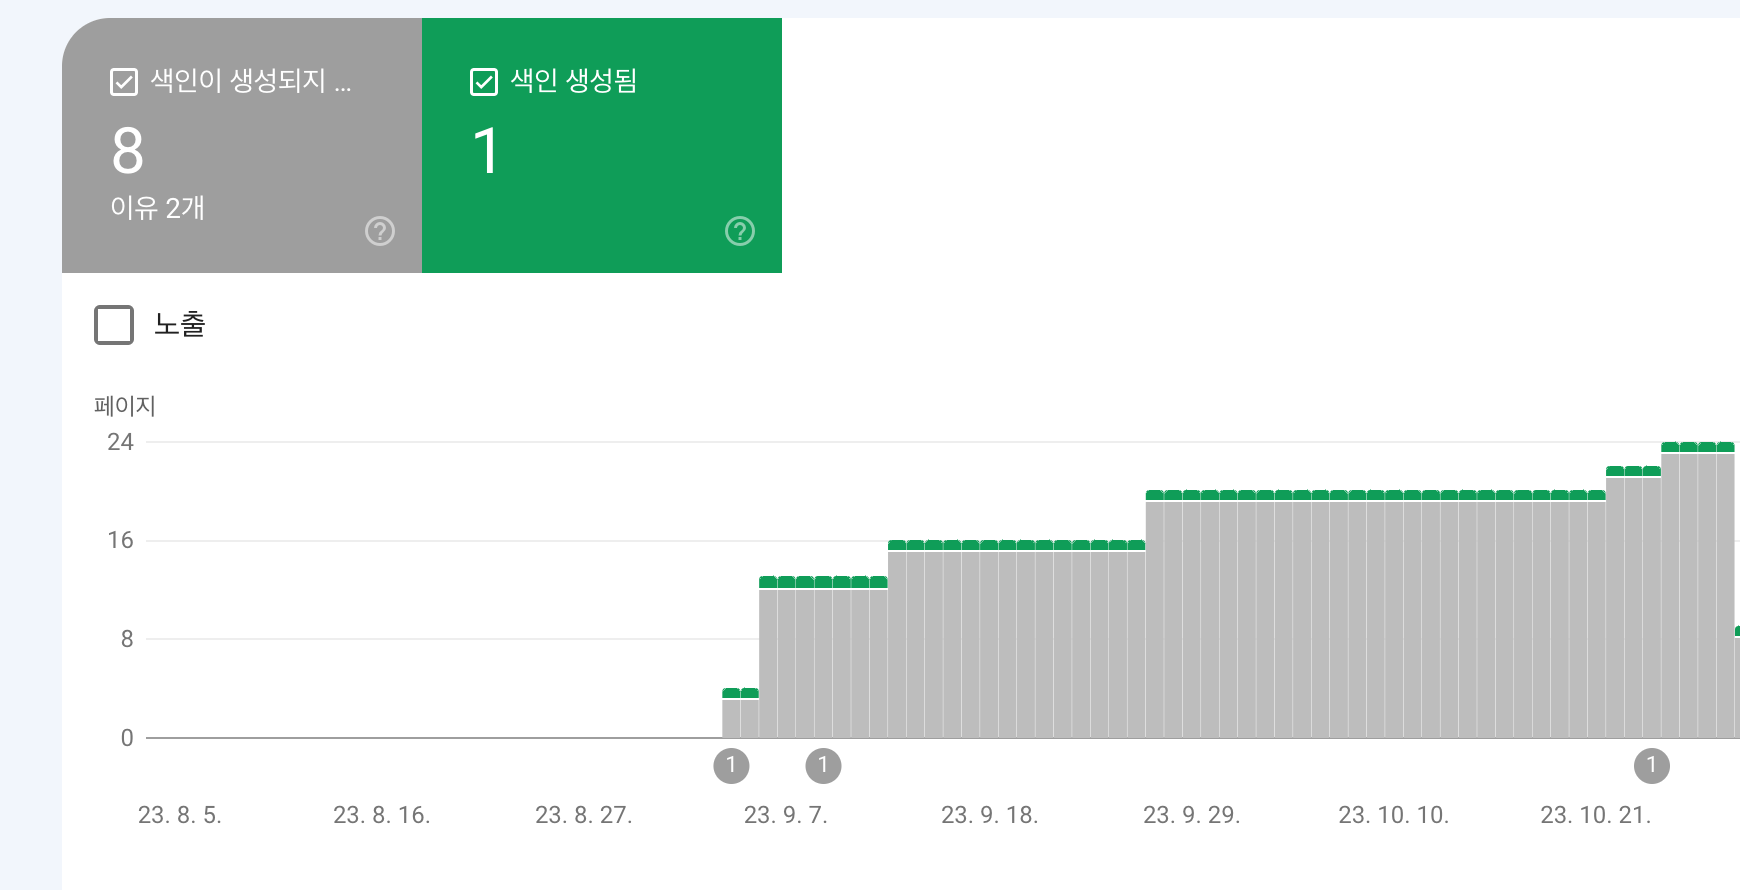Open help icon on gray not-indexed card
This screenshot has width=1740, height=890.
tap(380, 231)
